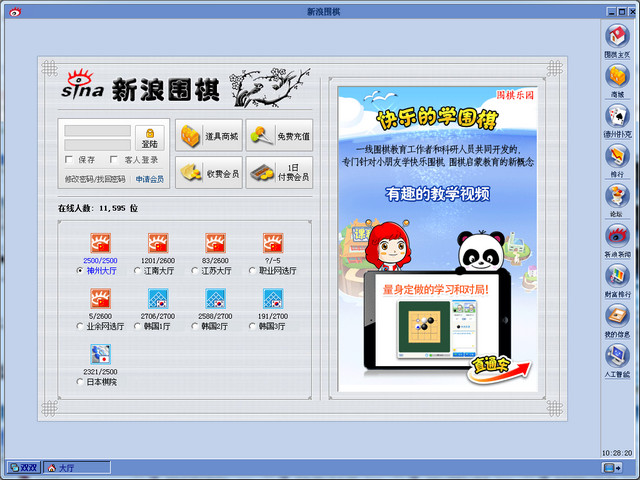Select the 江苏大厅 radio button

point(195,271)
